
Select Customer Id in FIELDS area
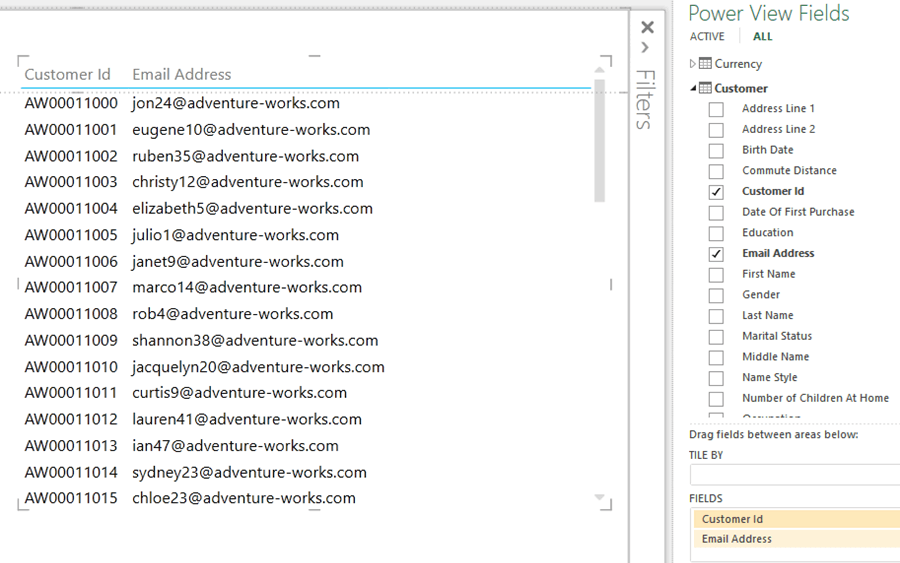click(797, 519)
